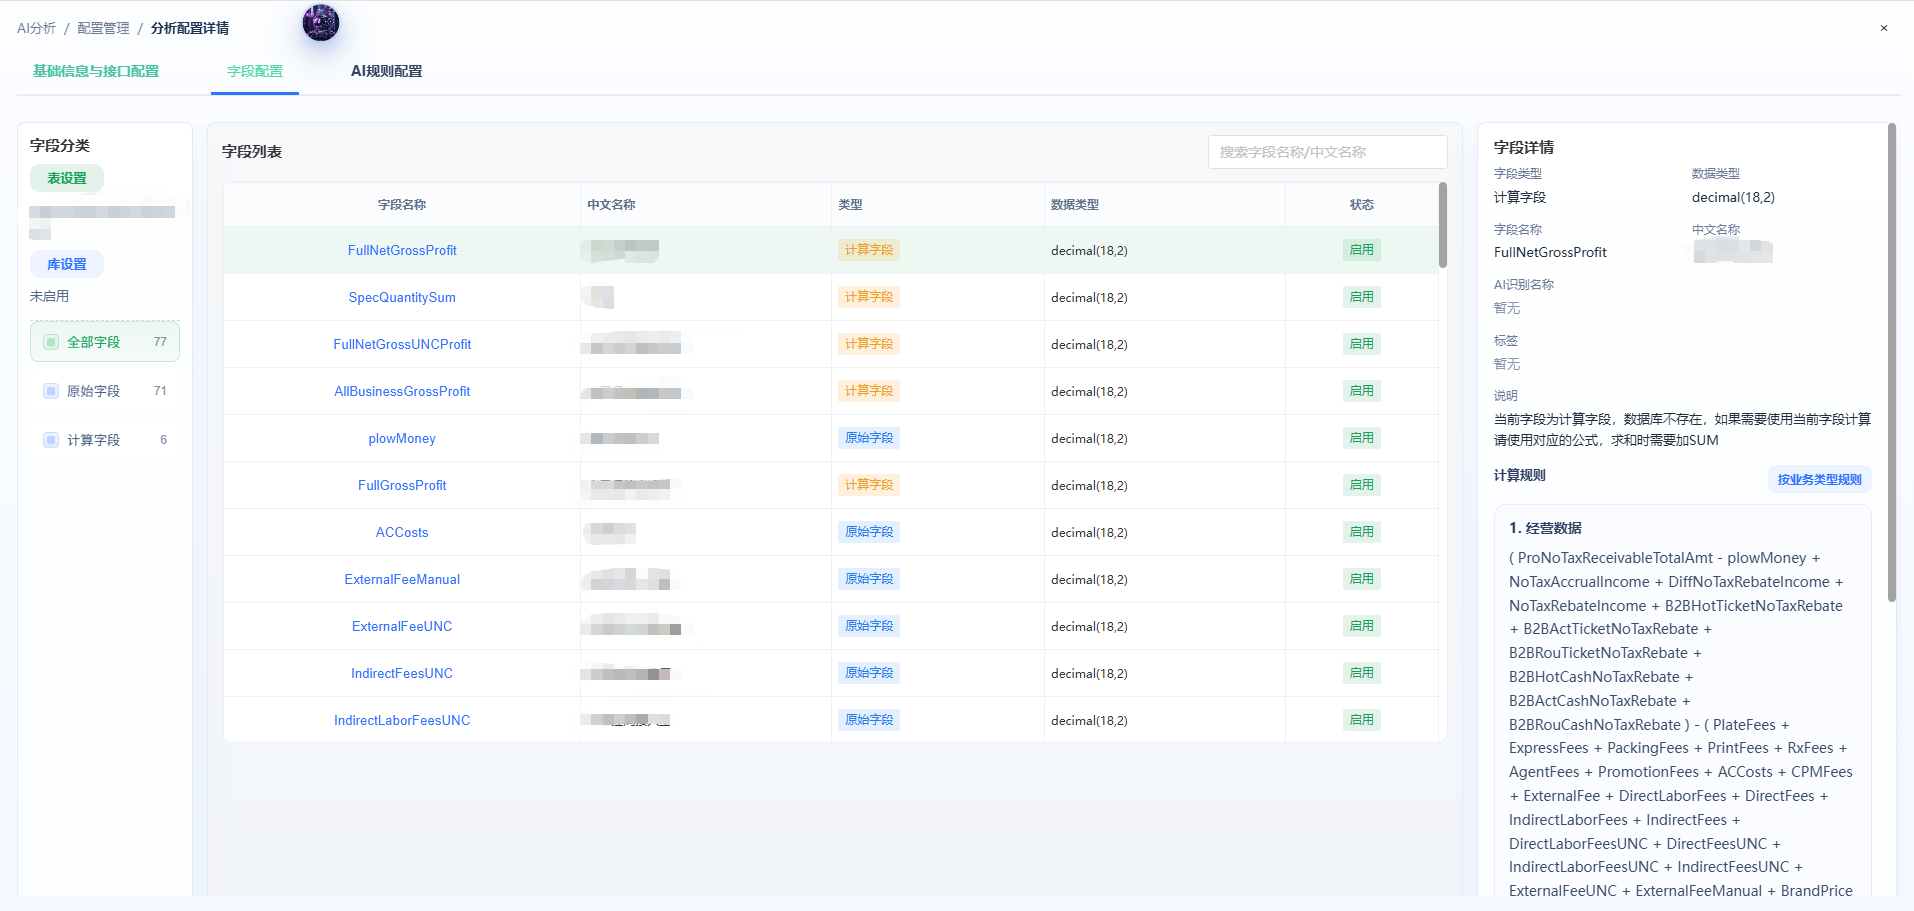Open the SpecQuantitySum field link
This screenshot has height=911, width=1914.
(x=402, y=297)
